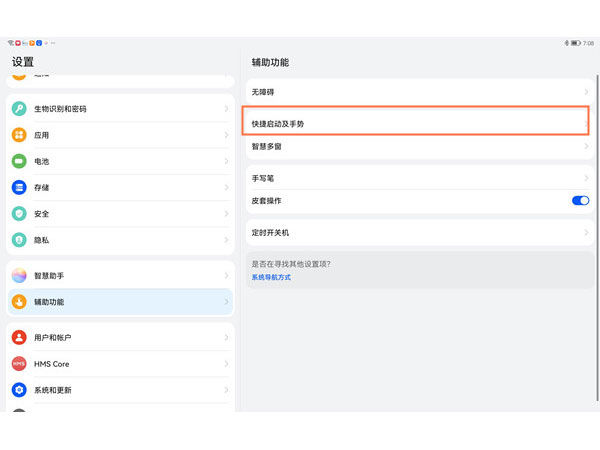Expand the 定时开关机 row chevron
Viewport: 600px width, 450px height.
(x=586, y=232)
